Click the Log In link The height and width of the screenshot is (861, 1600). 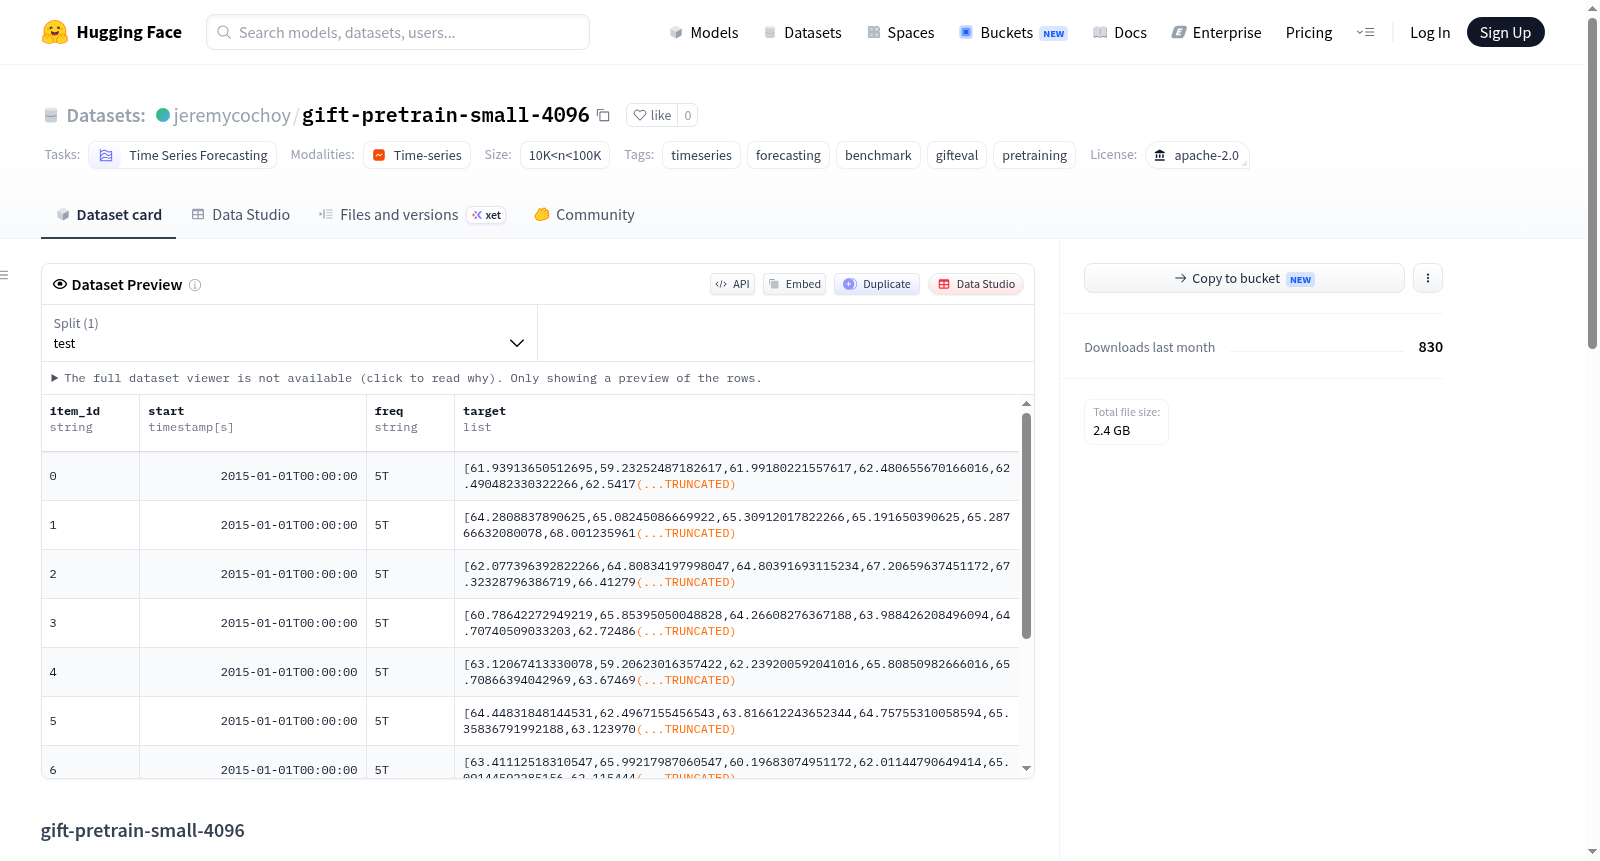1430,32
